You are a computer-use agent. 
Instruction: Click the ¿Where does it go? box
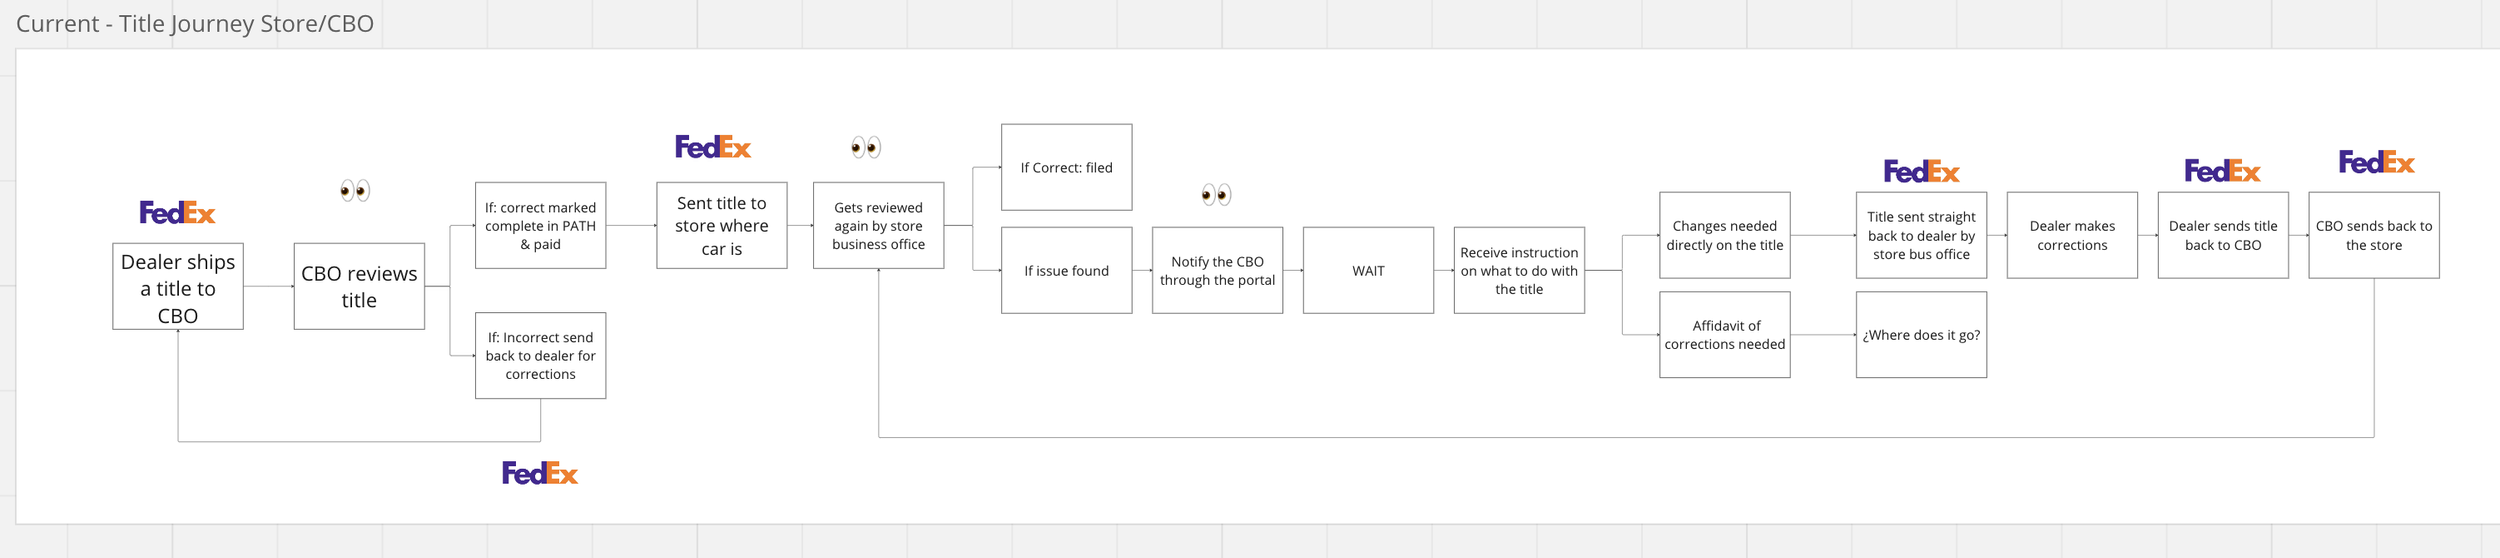click(x=1921, y=335)
